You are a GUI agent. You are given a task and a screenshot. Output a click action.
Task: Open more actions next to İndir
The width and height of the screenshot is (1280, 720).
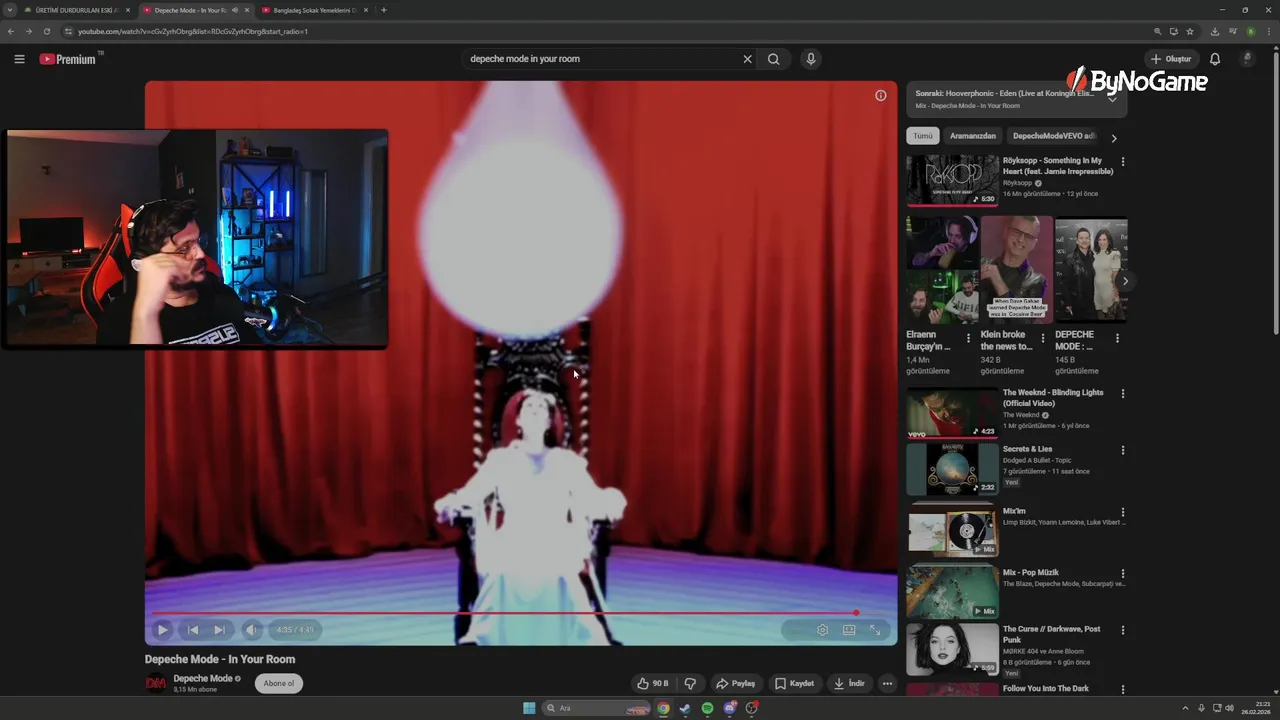click(887, 684)
